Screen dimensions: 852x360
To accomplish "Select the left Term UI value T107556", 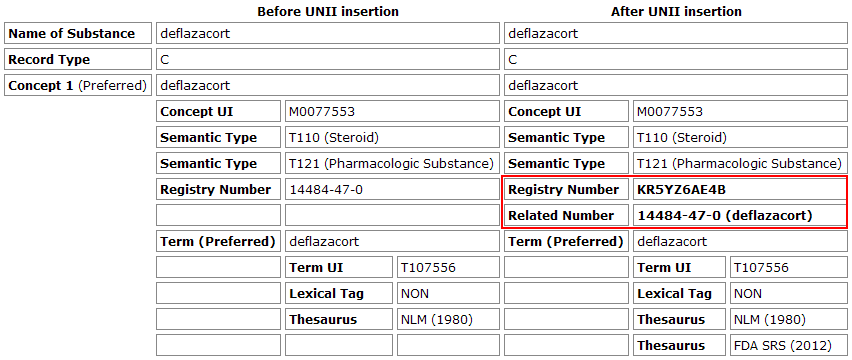I will click(448, 268).
